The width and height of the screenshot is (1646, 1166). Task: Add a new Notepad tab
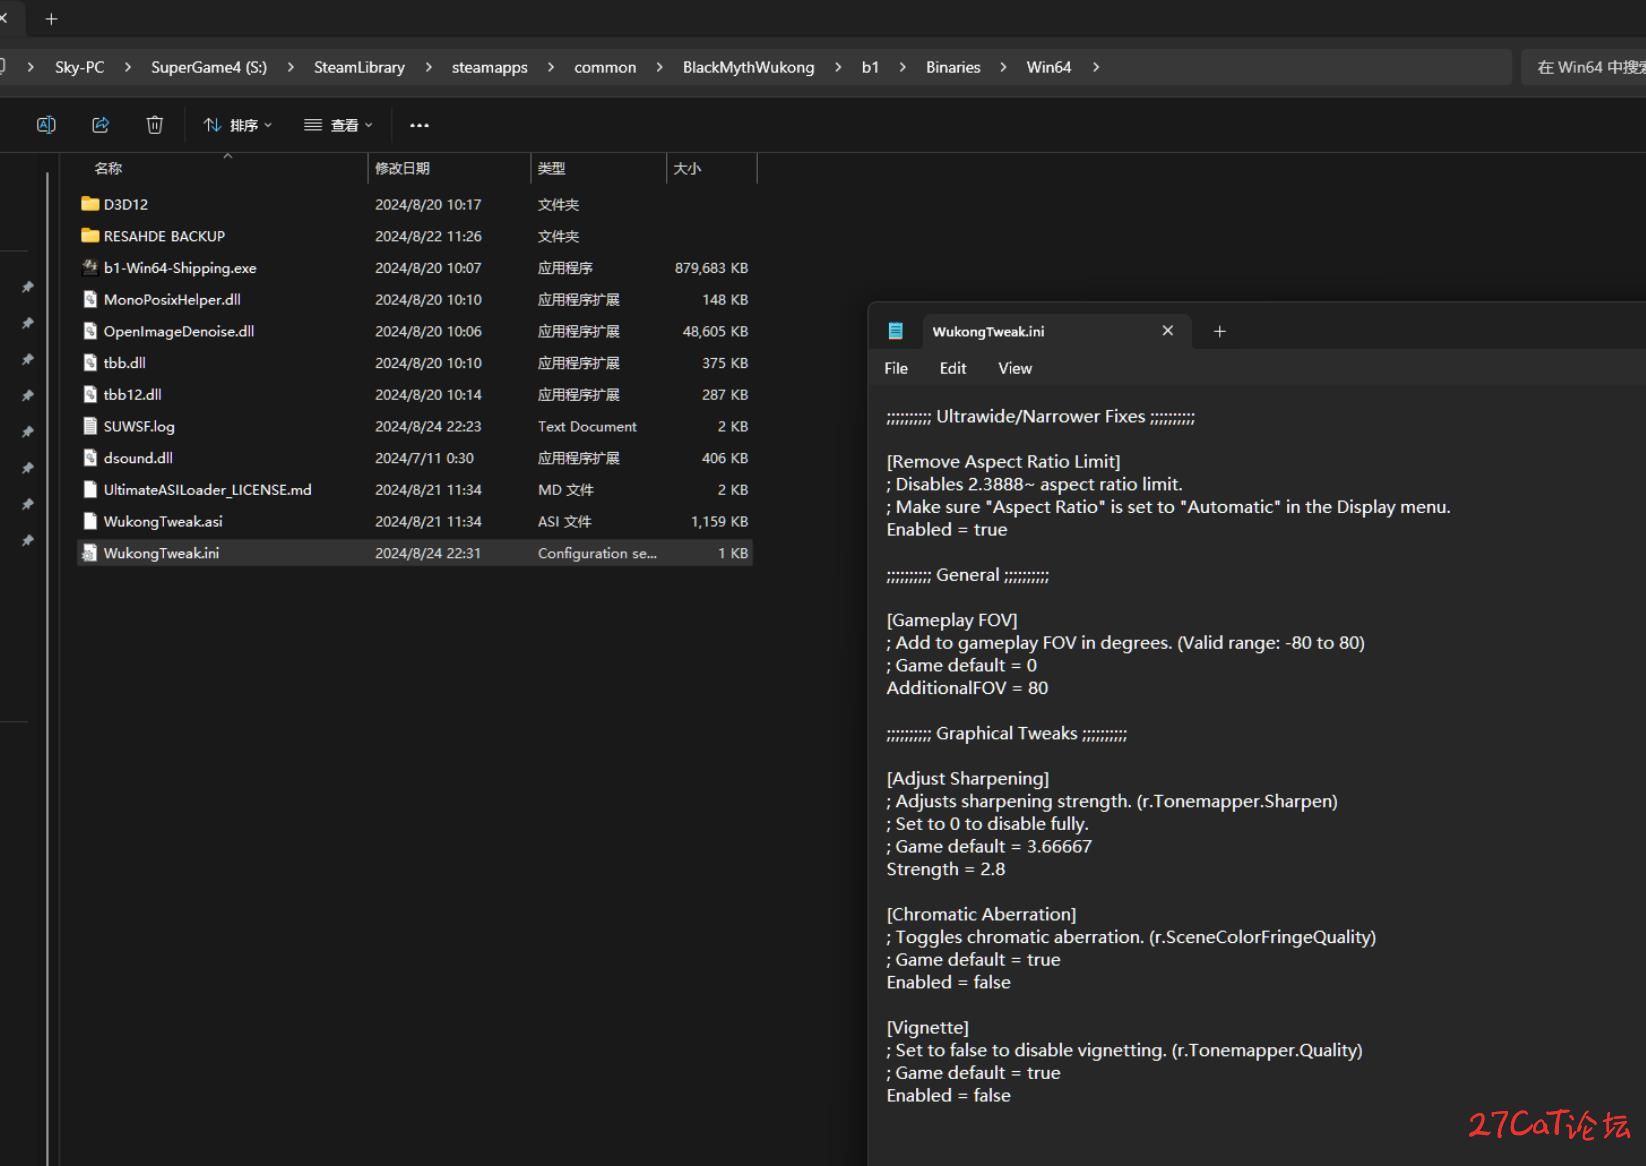(x=1219, y=331)
